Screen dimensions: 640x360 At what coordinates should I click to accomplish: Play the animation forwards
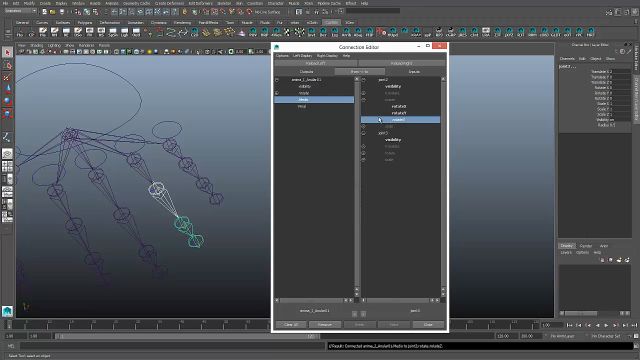tap(607, 325)
